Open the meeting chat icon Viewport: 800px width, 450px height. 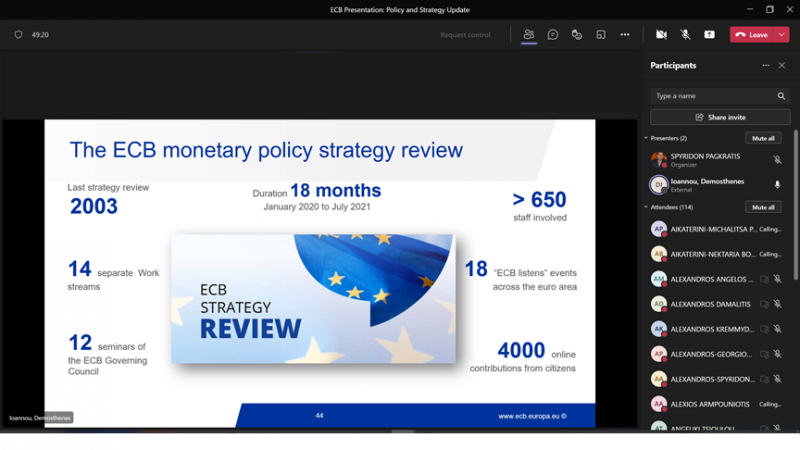coord(553,35)
